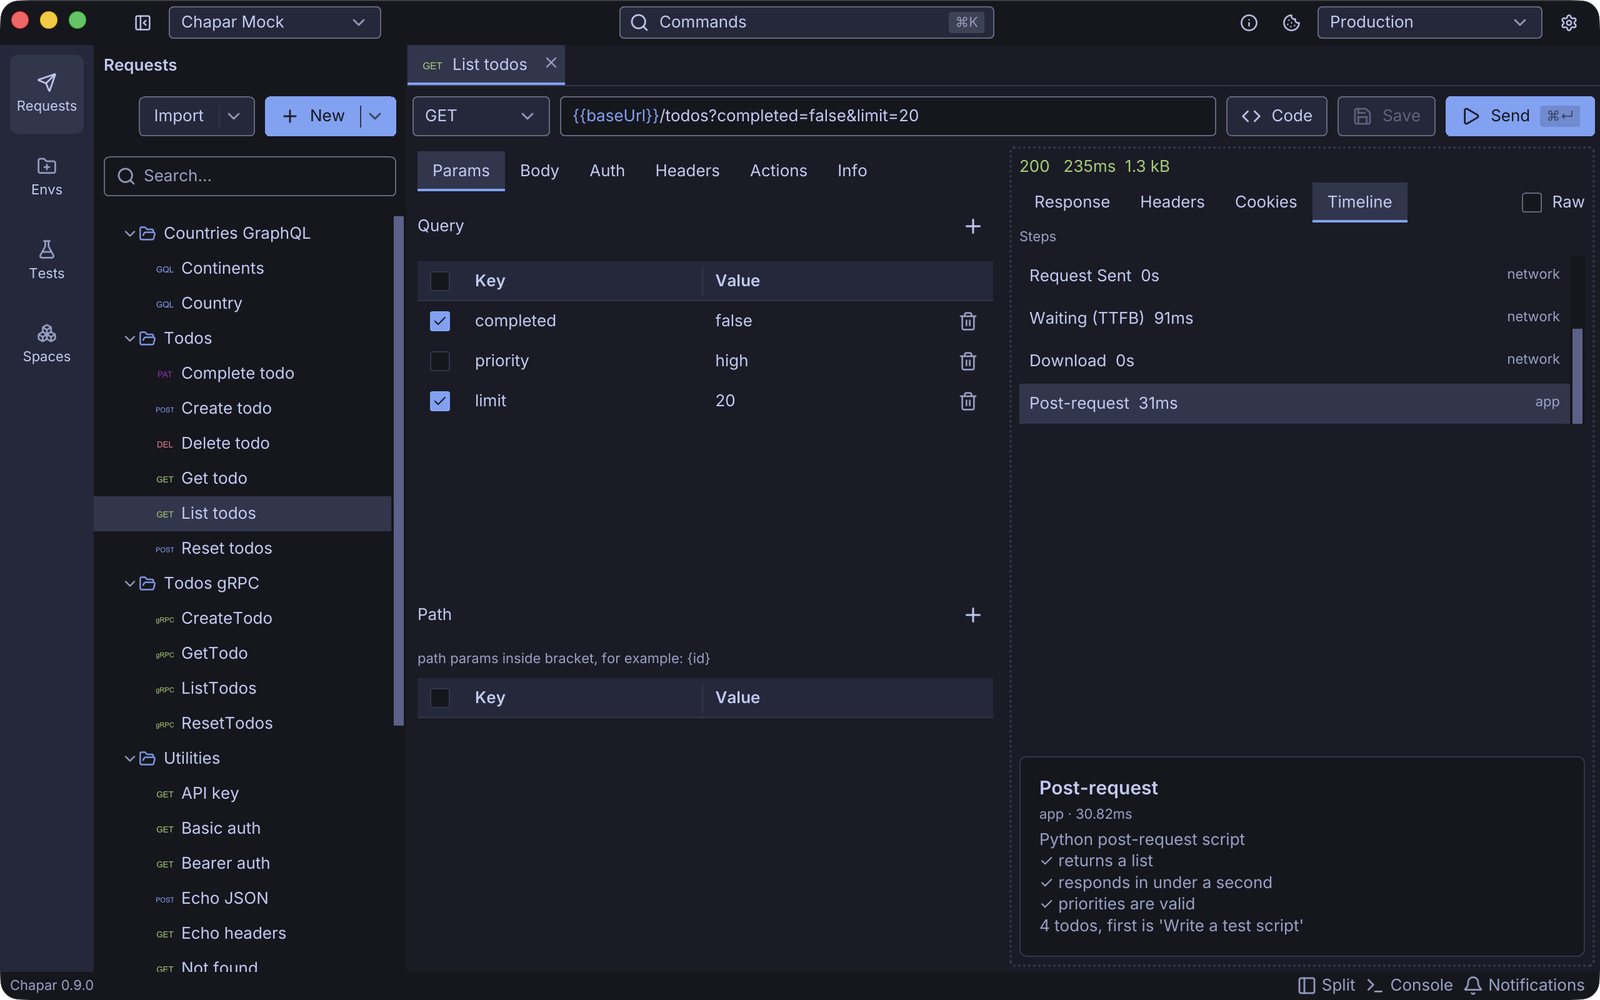Add a new Query parameter with plus
The height and width of the screenshot is (1000, 1600).
[973, 226]
